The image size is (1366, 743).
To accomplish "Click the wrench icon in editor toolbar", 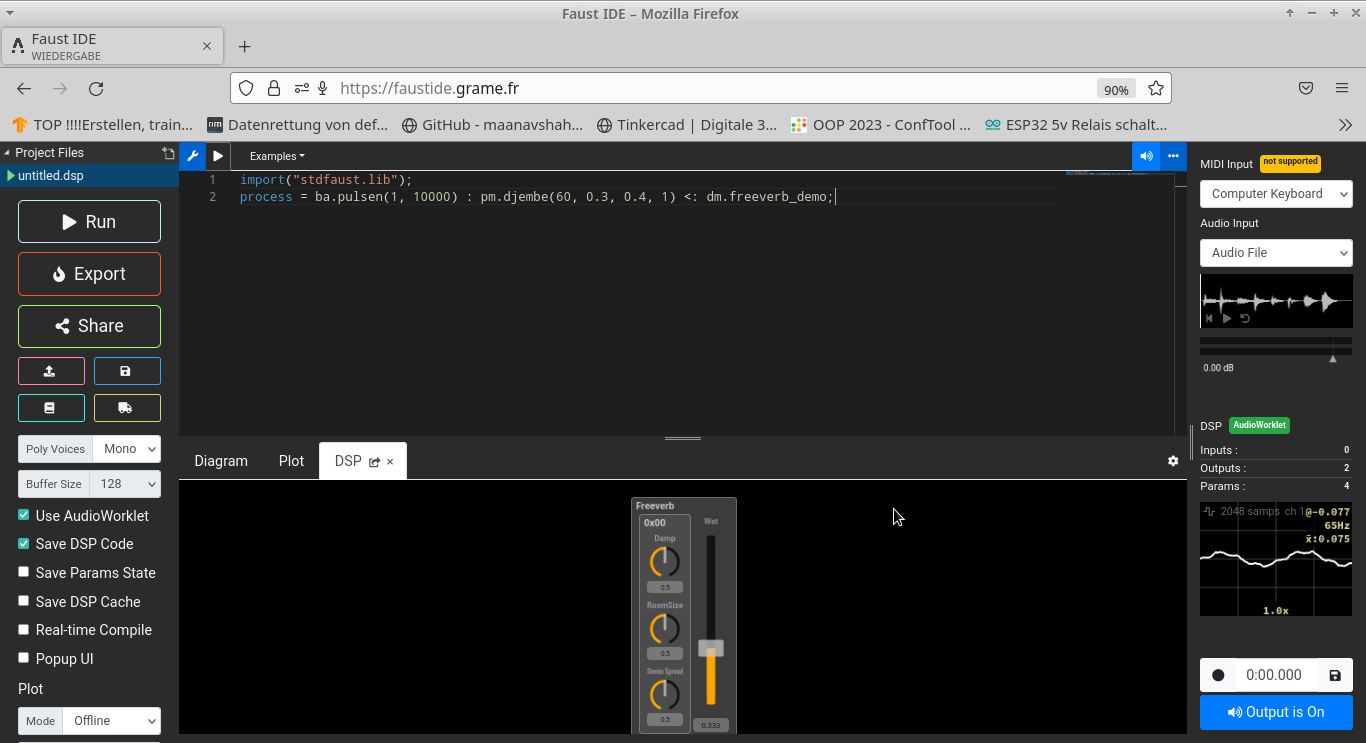I will point(193,156).
